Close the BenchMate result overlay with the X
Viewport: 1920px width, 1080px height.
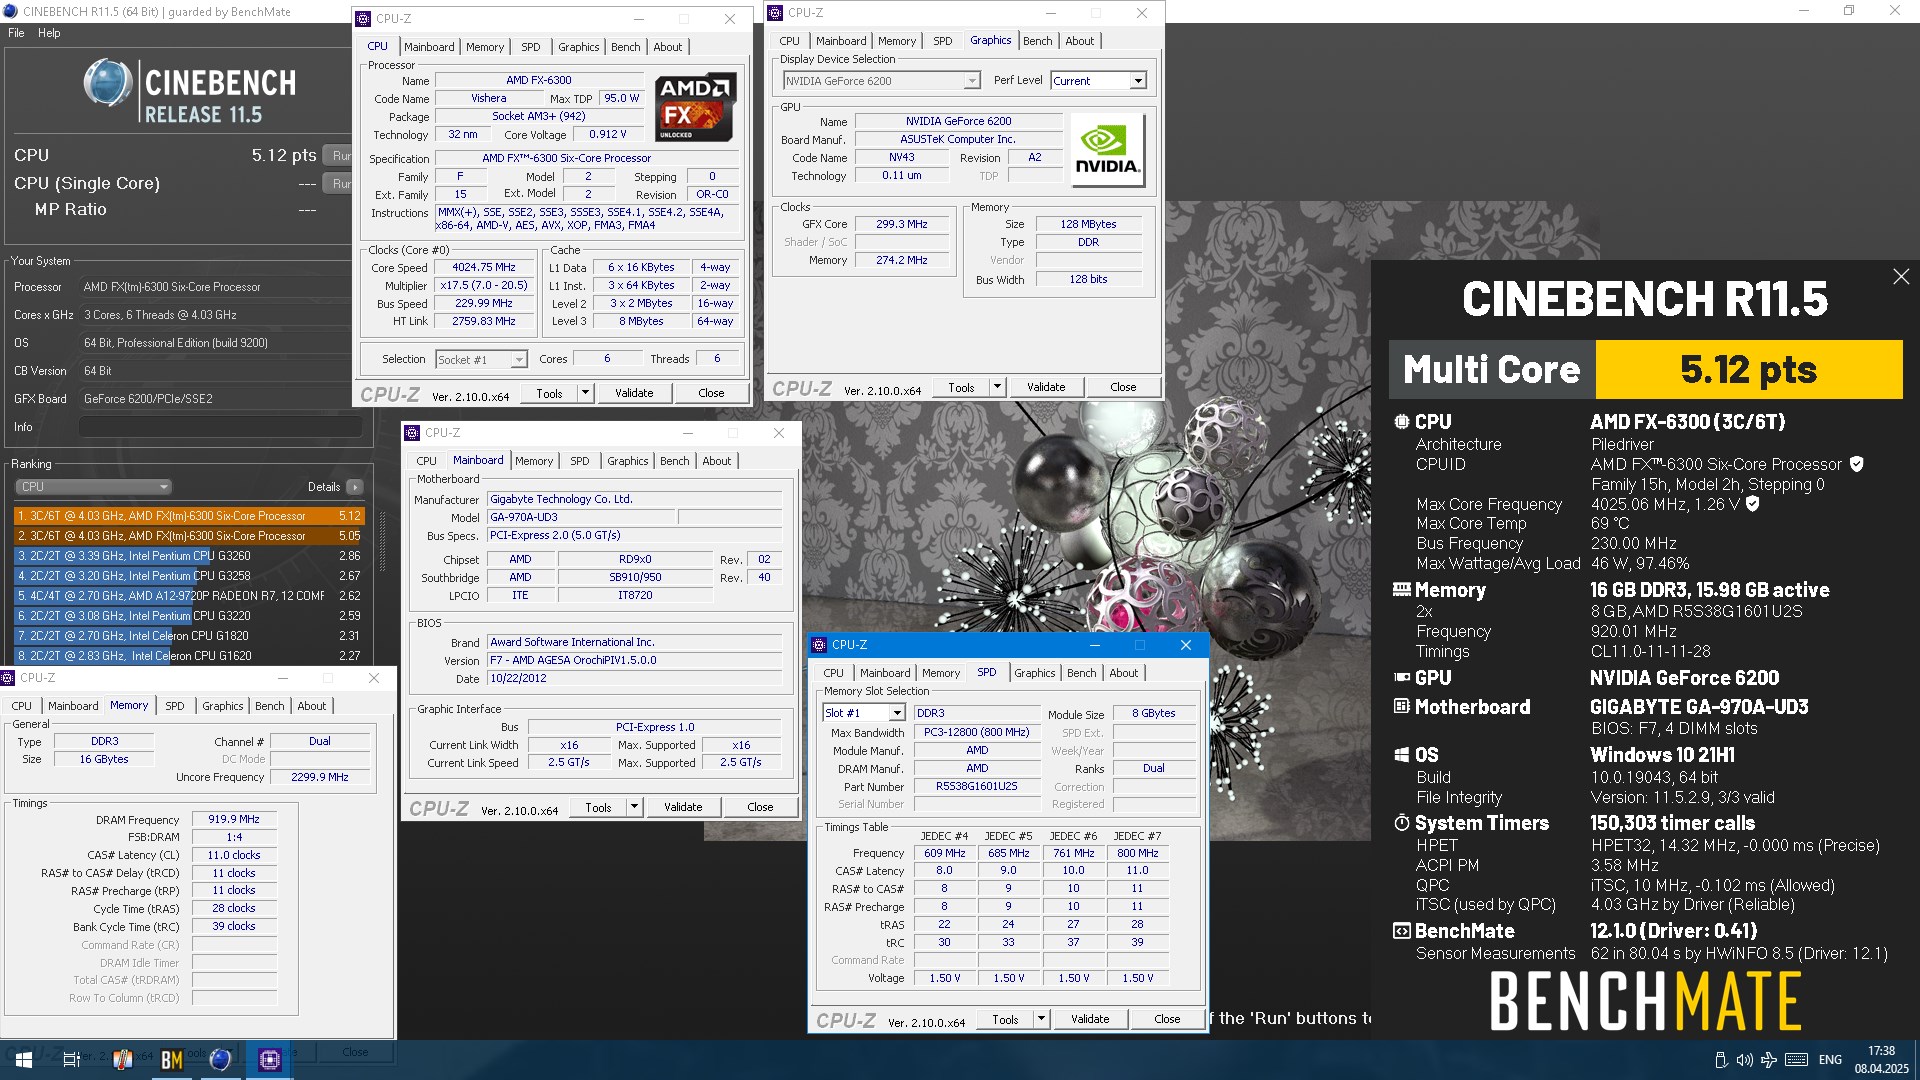(x=1901, y=277)
